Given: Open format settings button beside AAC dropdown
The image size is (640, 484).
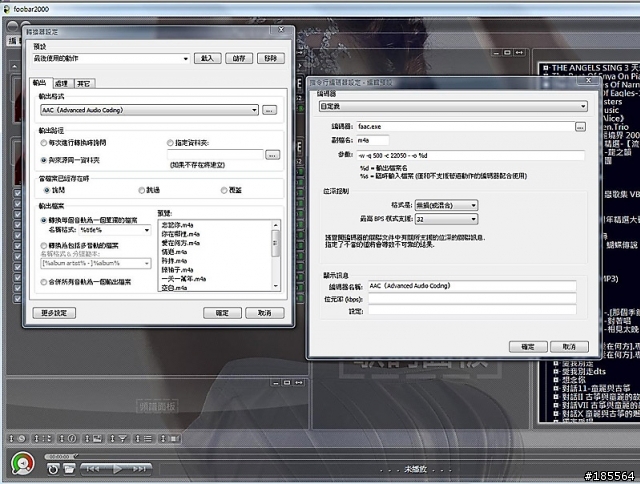Looking at the screenshot, I should tap(269, 110).
